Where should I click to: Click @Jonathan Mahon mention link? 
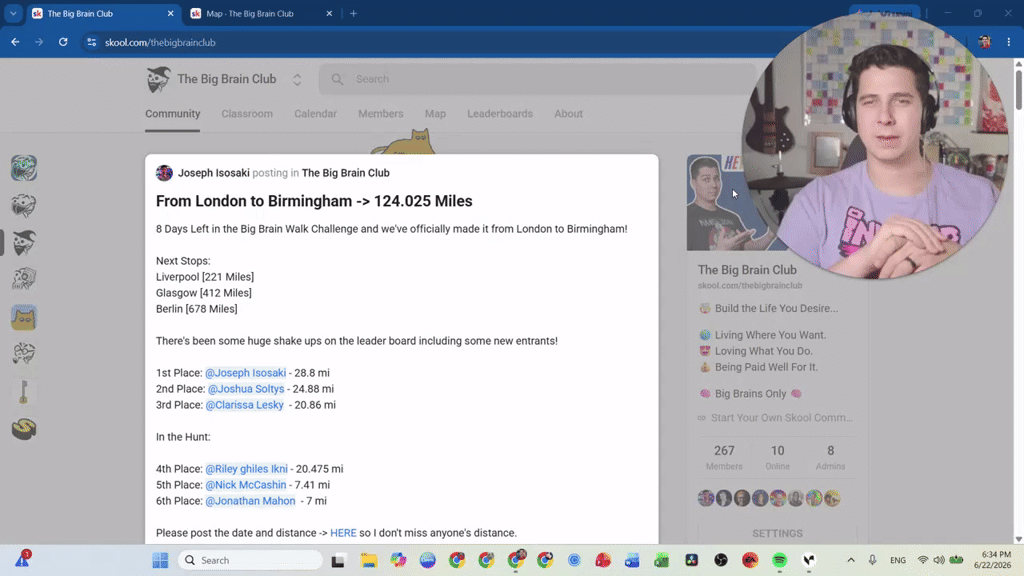pos(250,501)
